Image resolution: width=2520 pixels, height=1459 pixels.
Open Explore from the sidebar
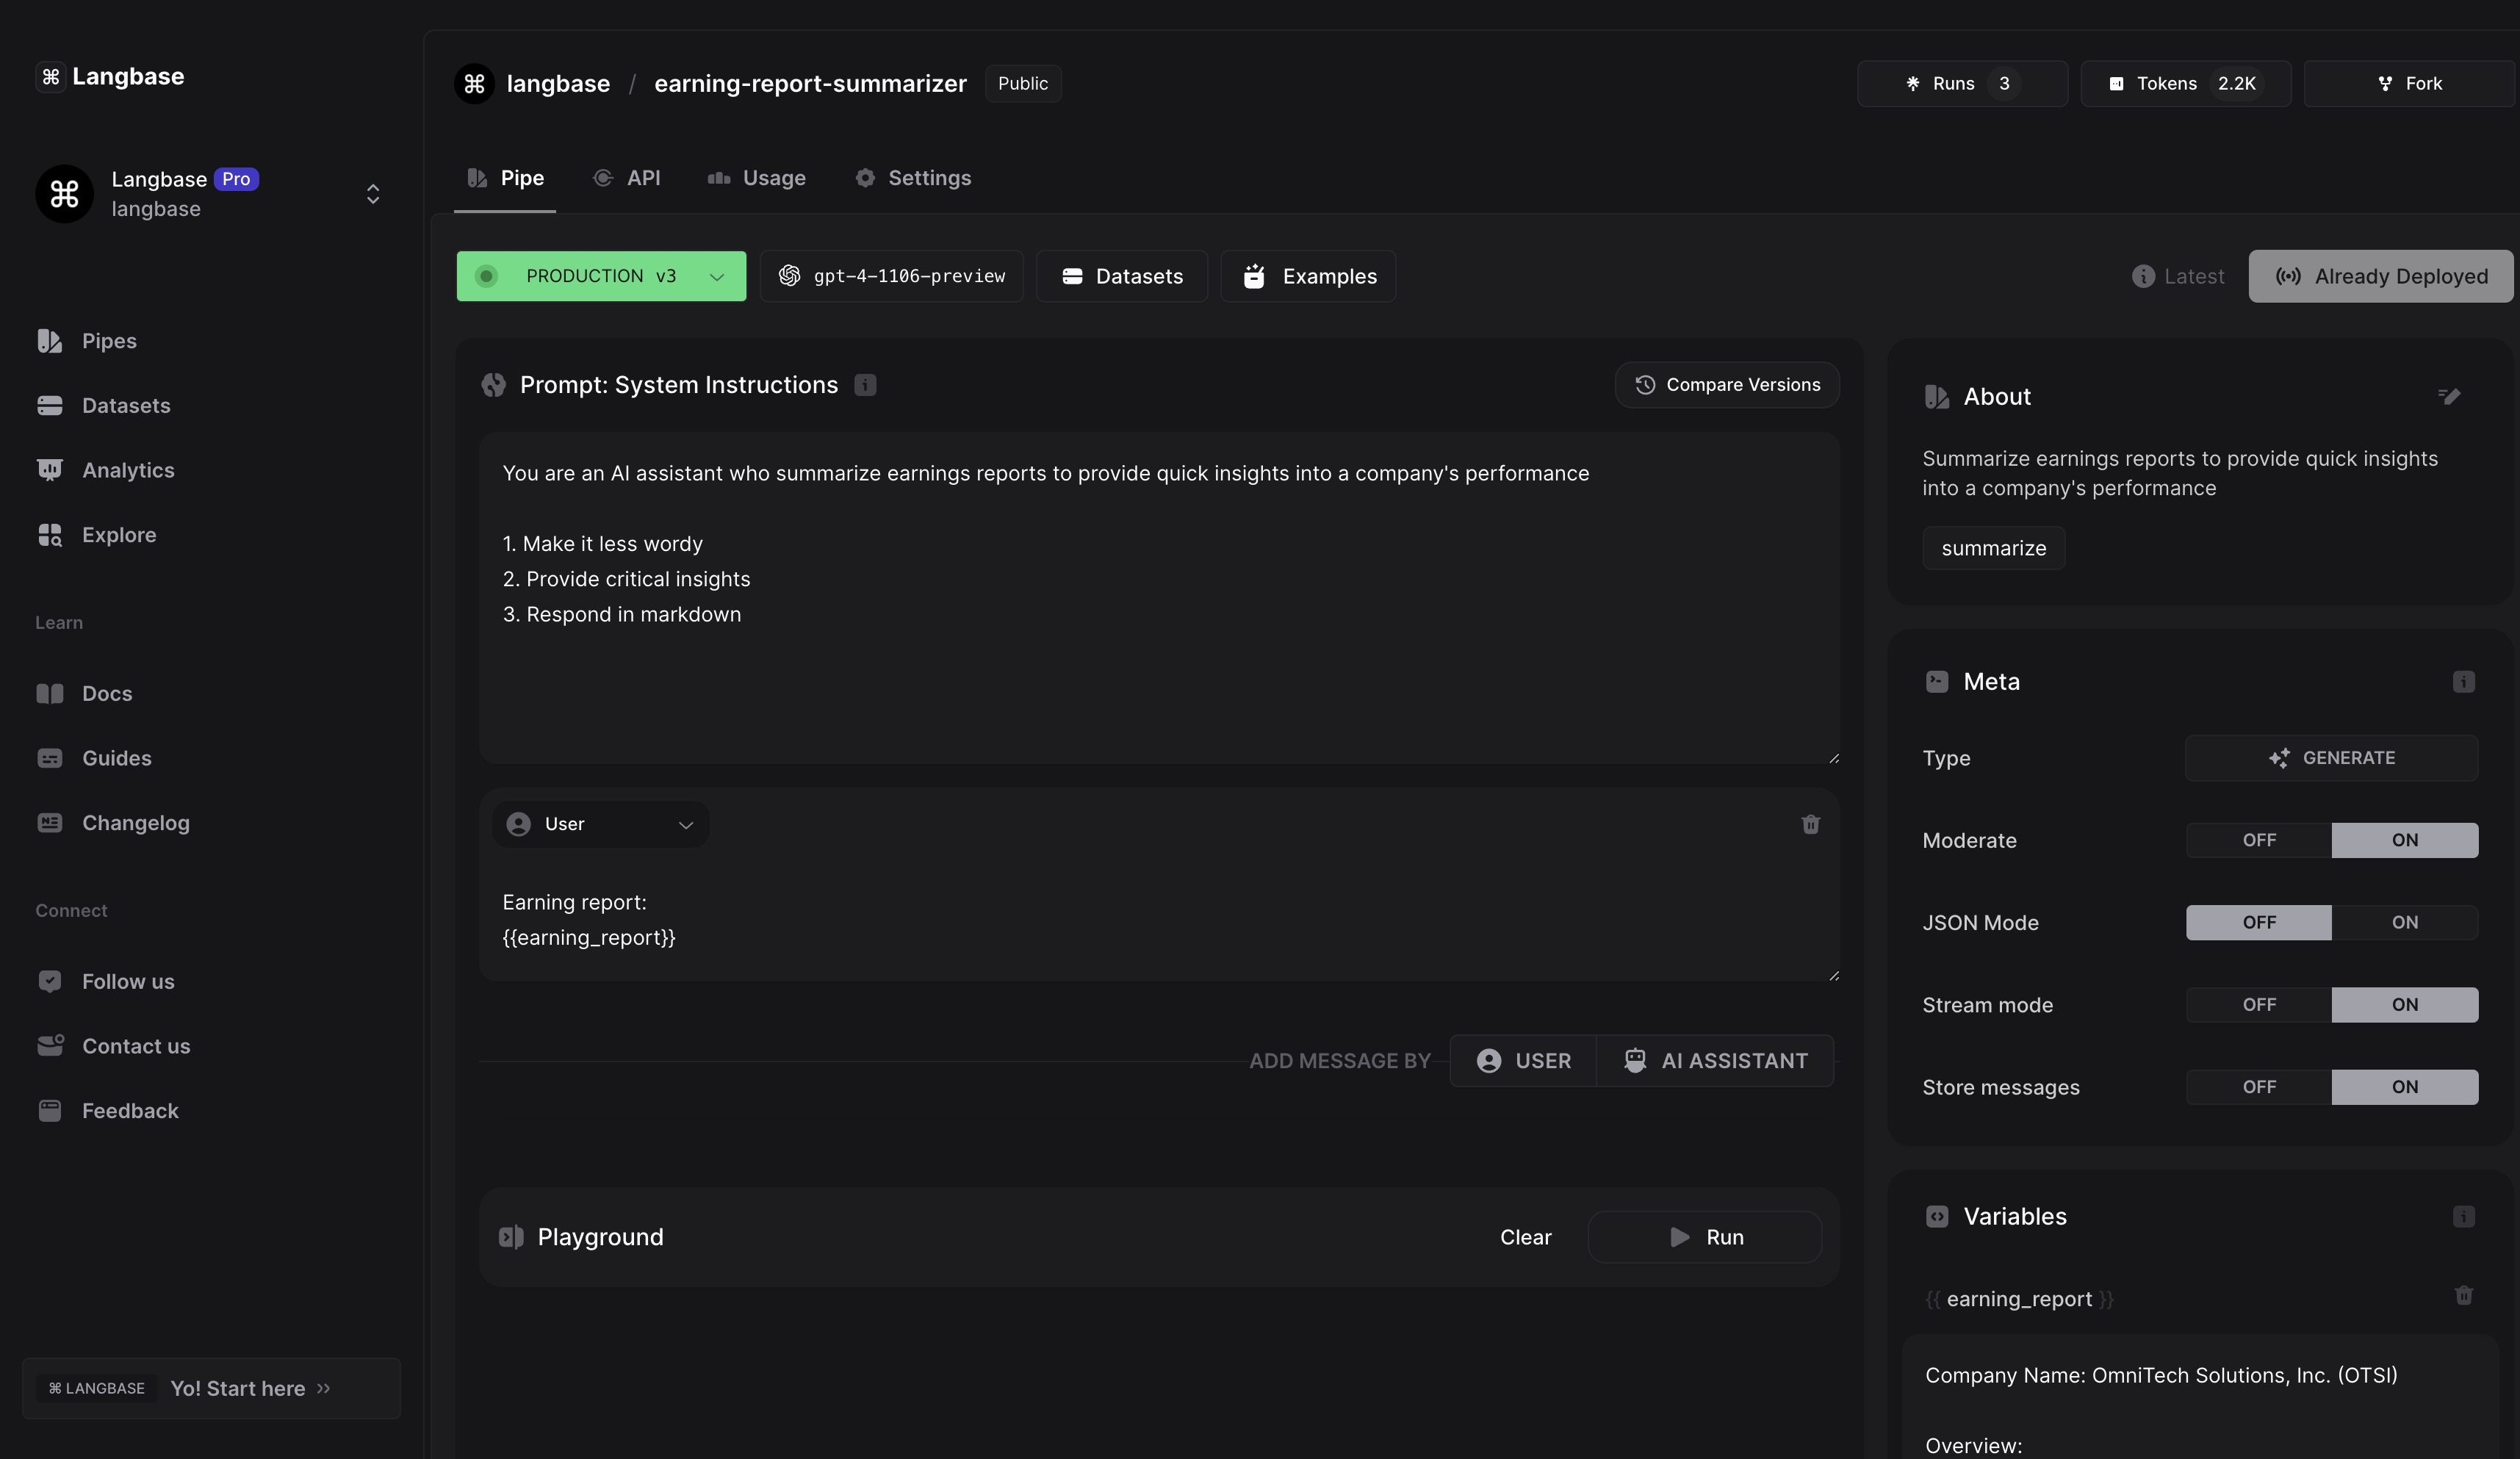click(x=118, y=535)
